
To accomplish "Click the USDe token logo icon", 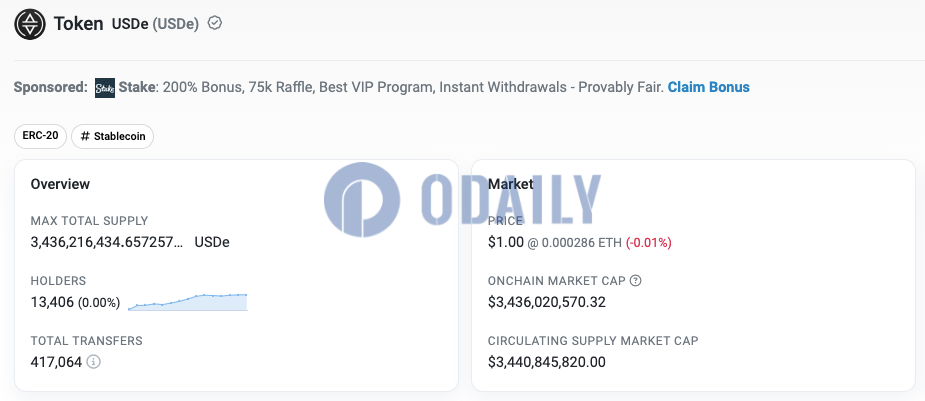I will [29, 25].
